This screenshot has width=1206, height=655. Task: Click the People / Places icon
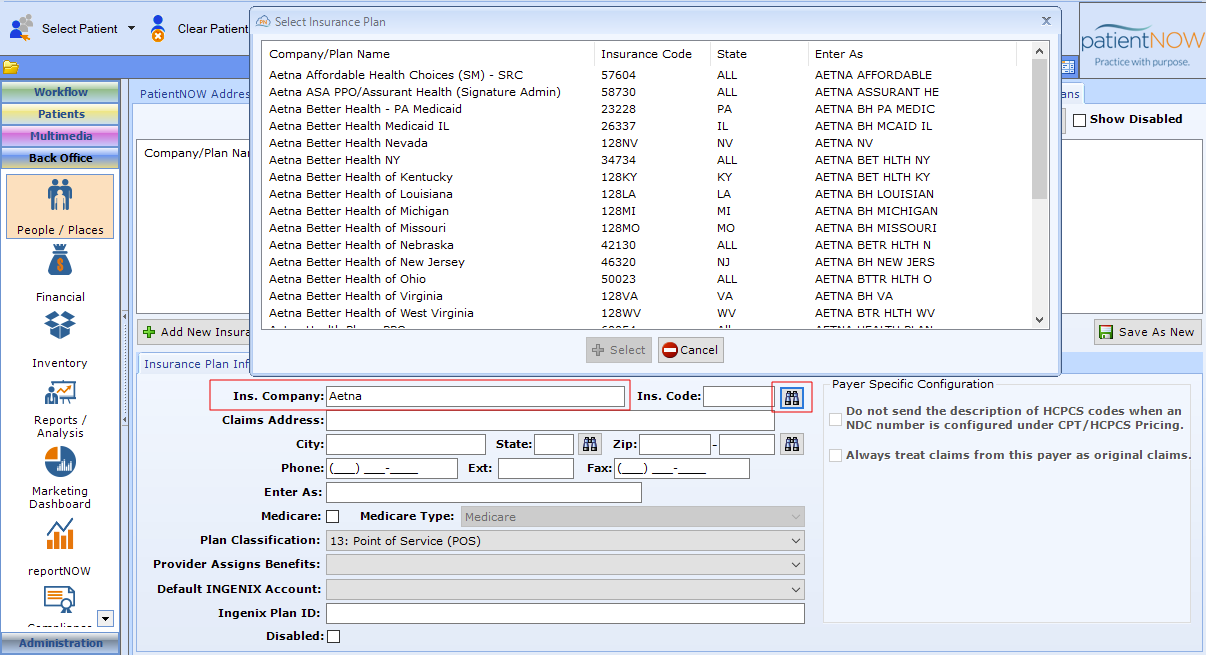point(60,196)
